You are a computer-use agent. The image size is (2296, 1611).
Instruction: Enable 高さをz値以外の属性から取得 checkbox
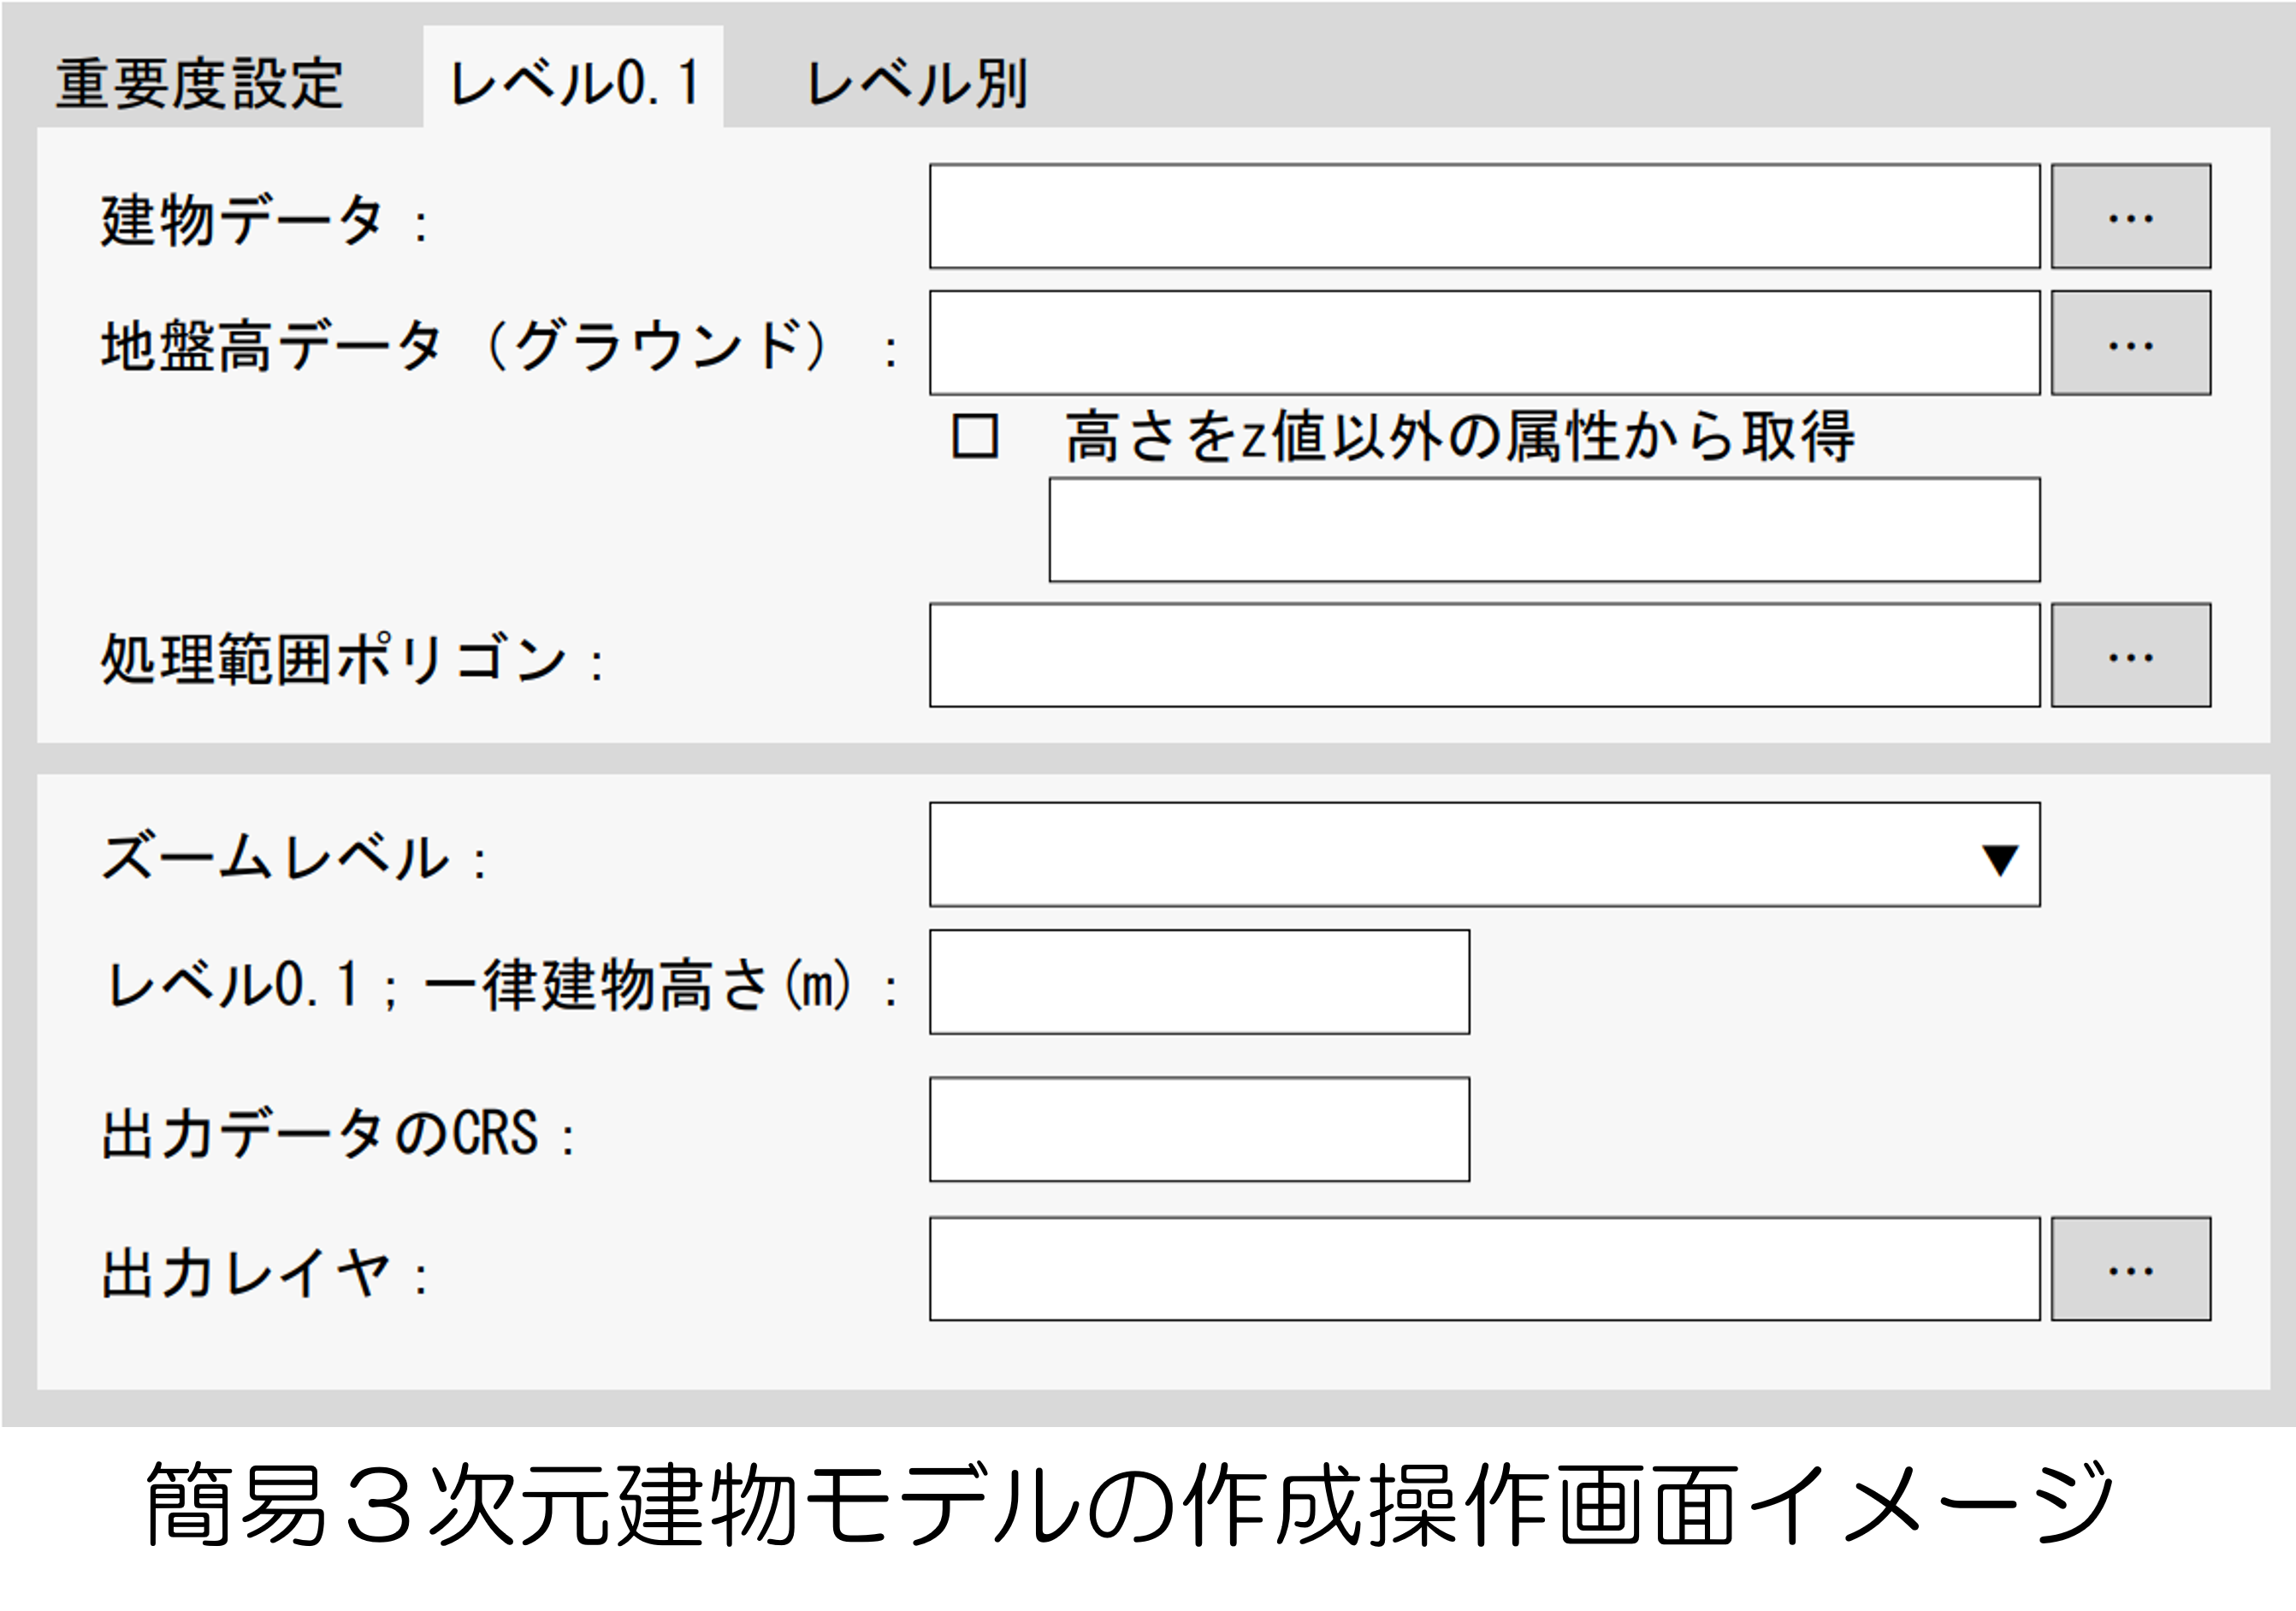point(974,437)
